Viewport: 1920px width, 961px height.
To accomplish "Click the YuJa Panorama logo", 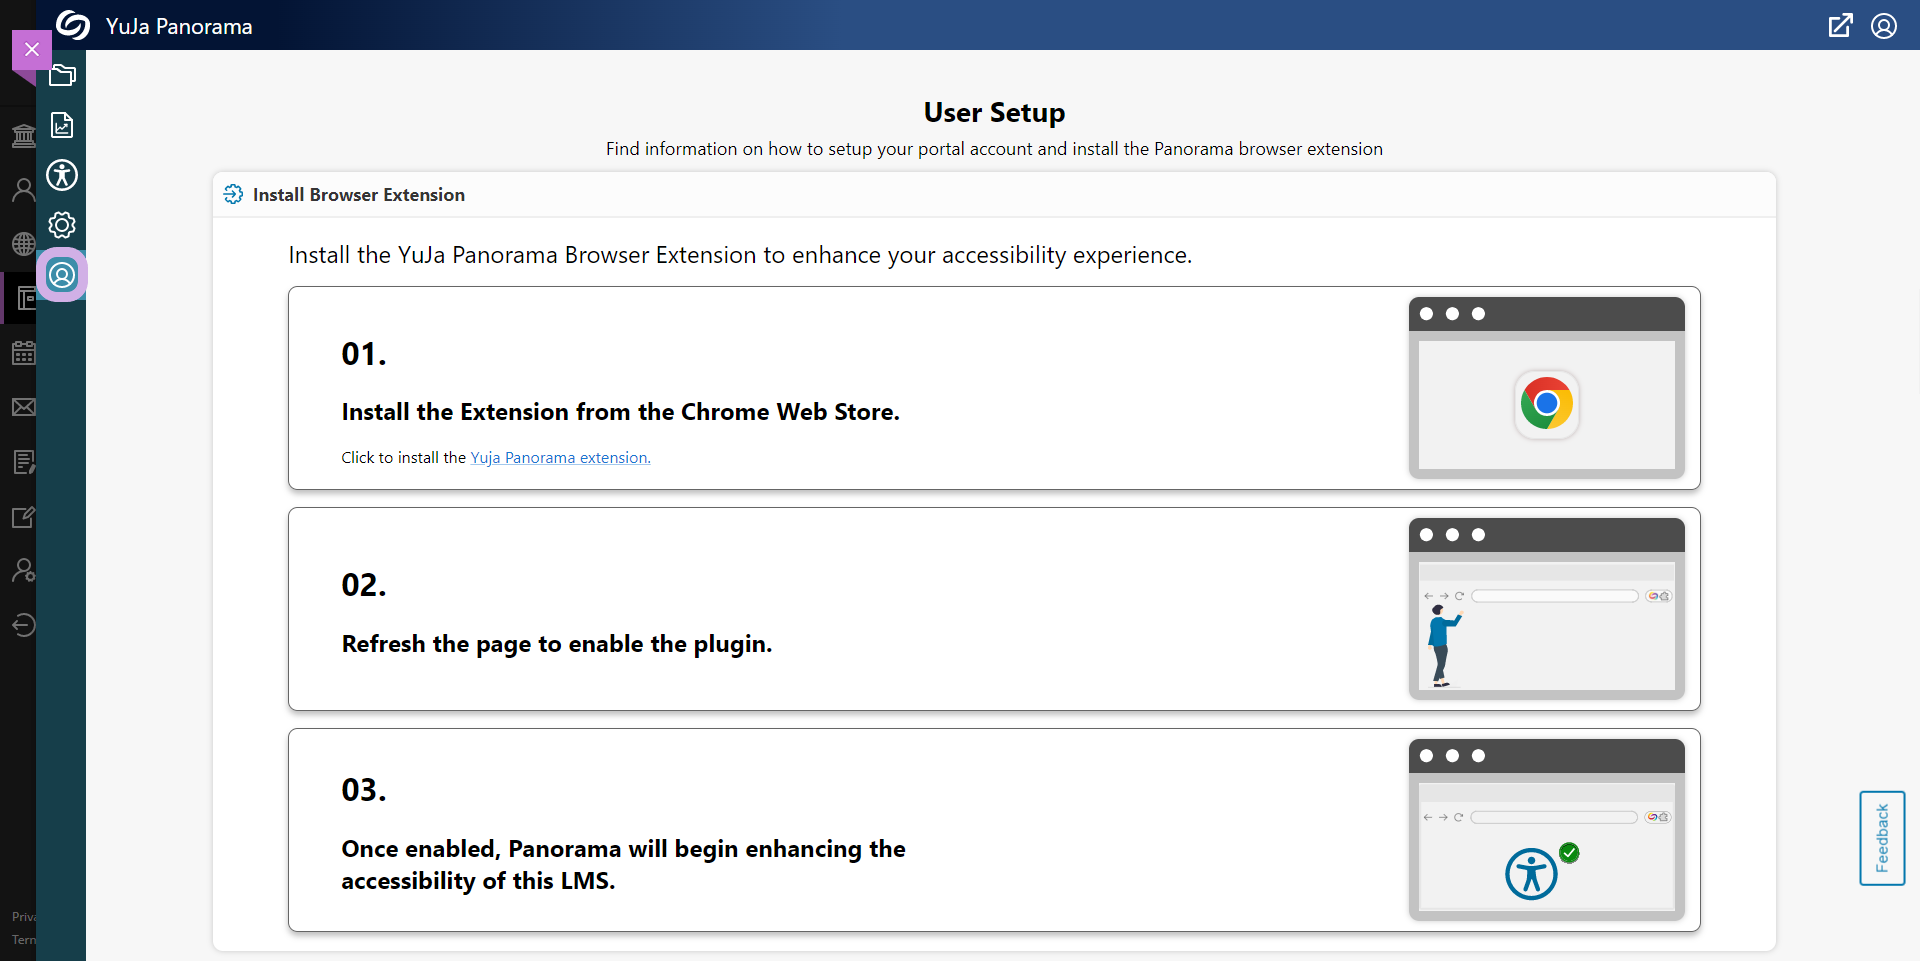I will click(x=73, y=25).
